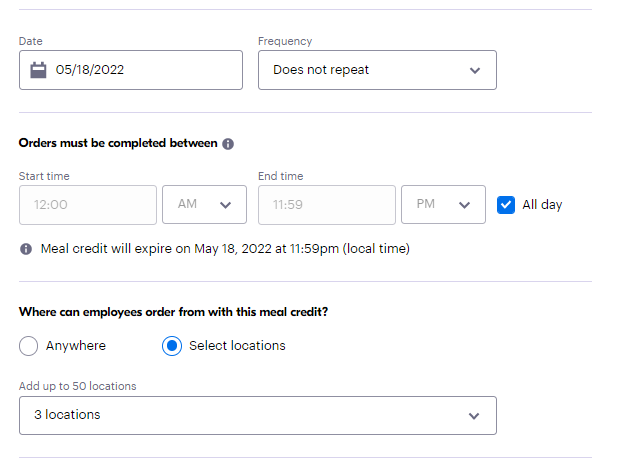Expand the "3 locations" dropdown

tap(257, 415)
